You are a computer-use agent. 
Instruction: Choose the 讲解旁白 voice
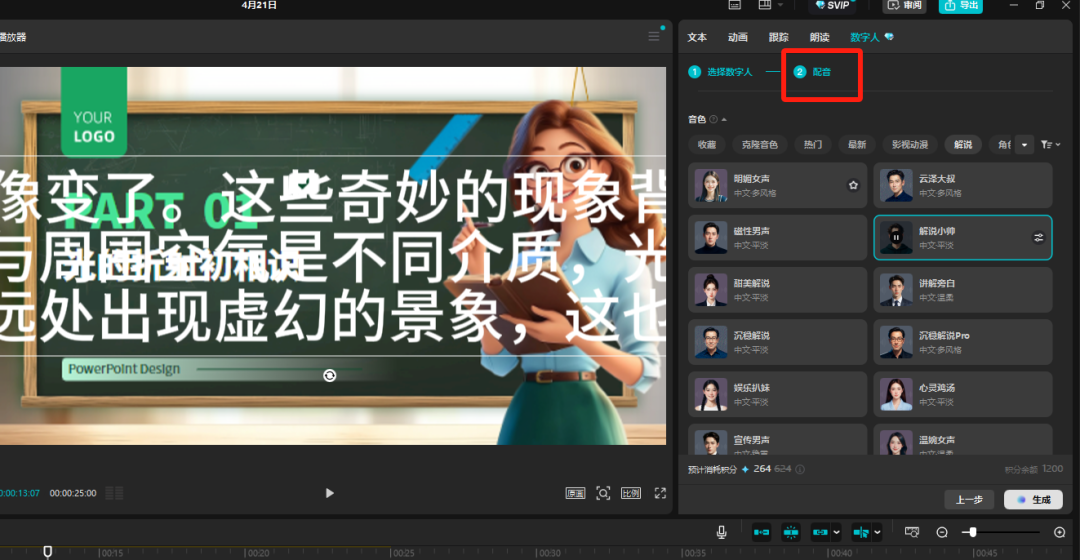(x=963, y=290)
